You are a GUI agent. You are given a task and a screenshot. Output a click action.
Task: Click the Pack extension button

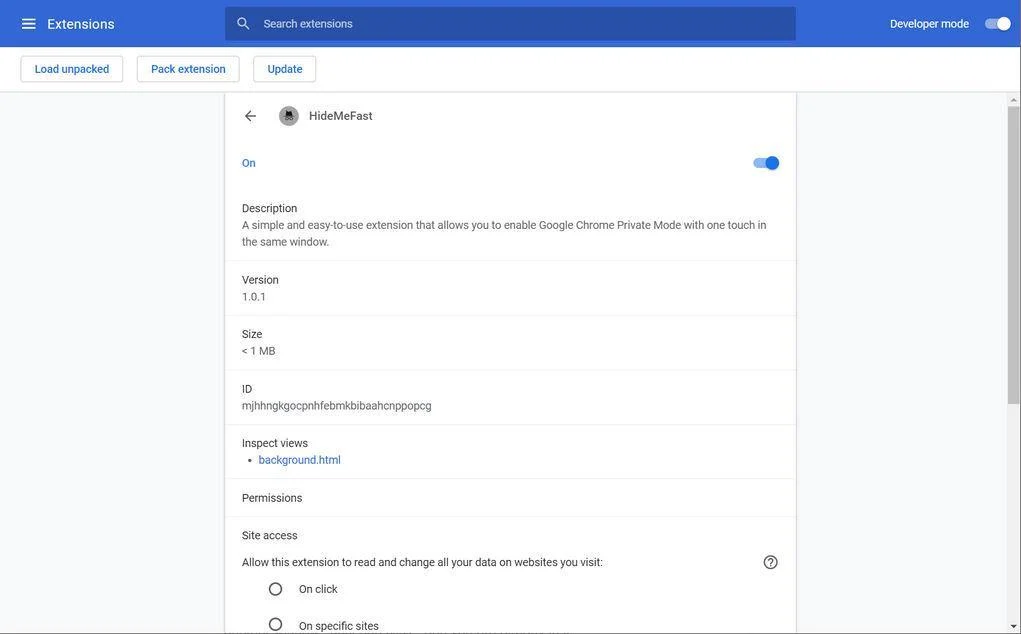[188, 69]
